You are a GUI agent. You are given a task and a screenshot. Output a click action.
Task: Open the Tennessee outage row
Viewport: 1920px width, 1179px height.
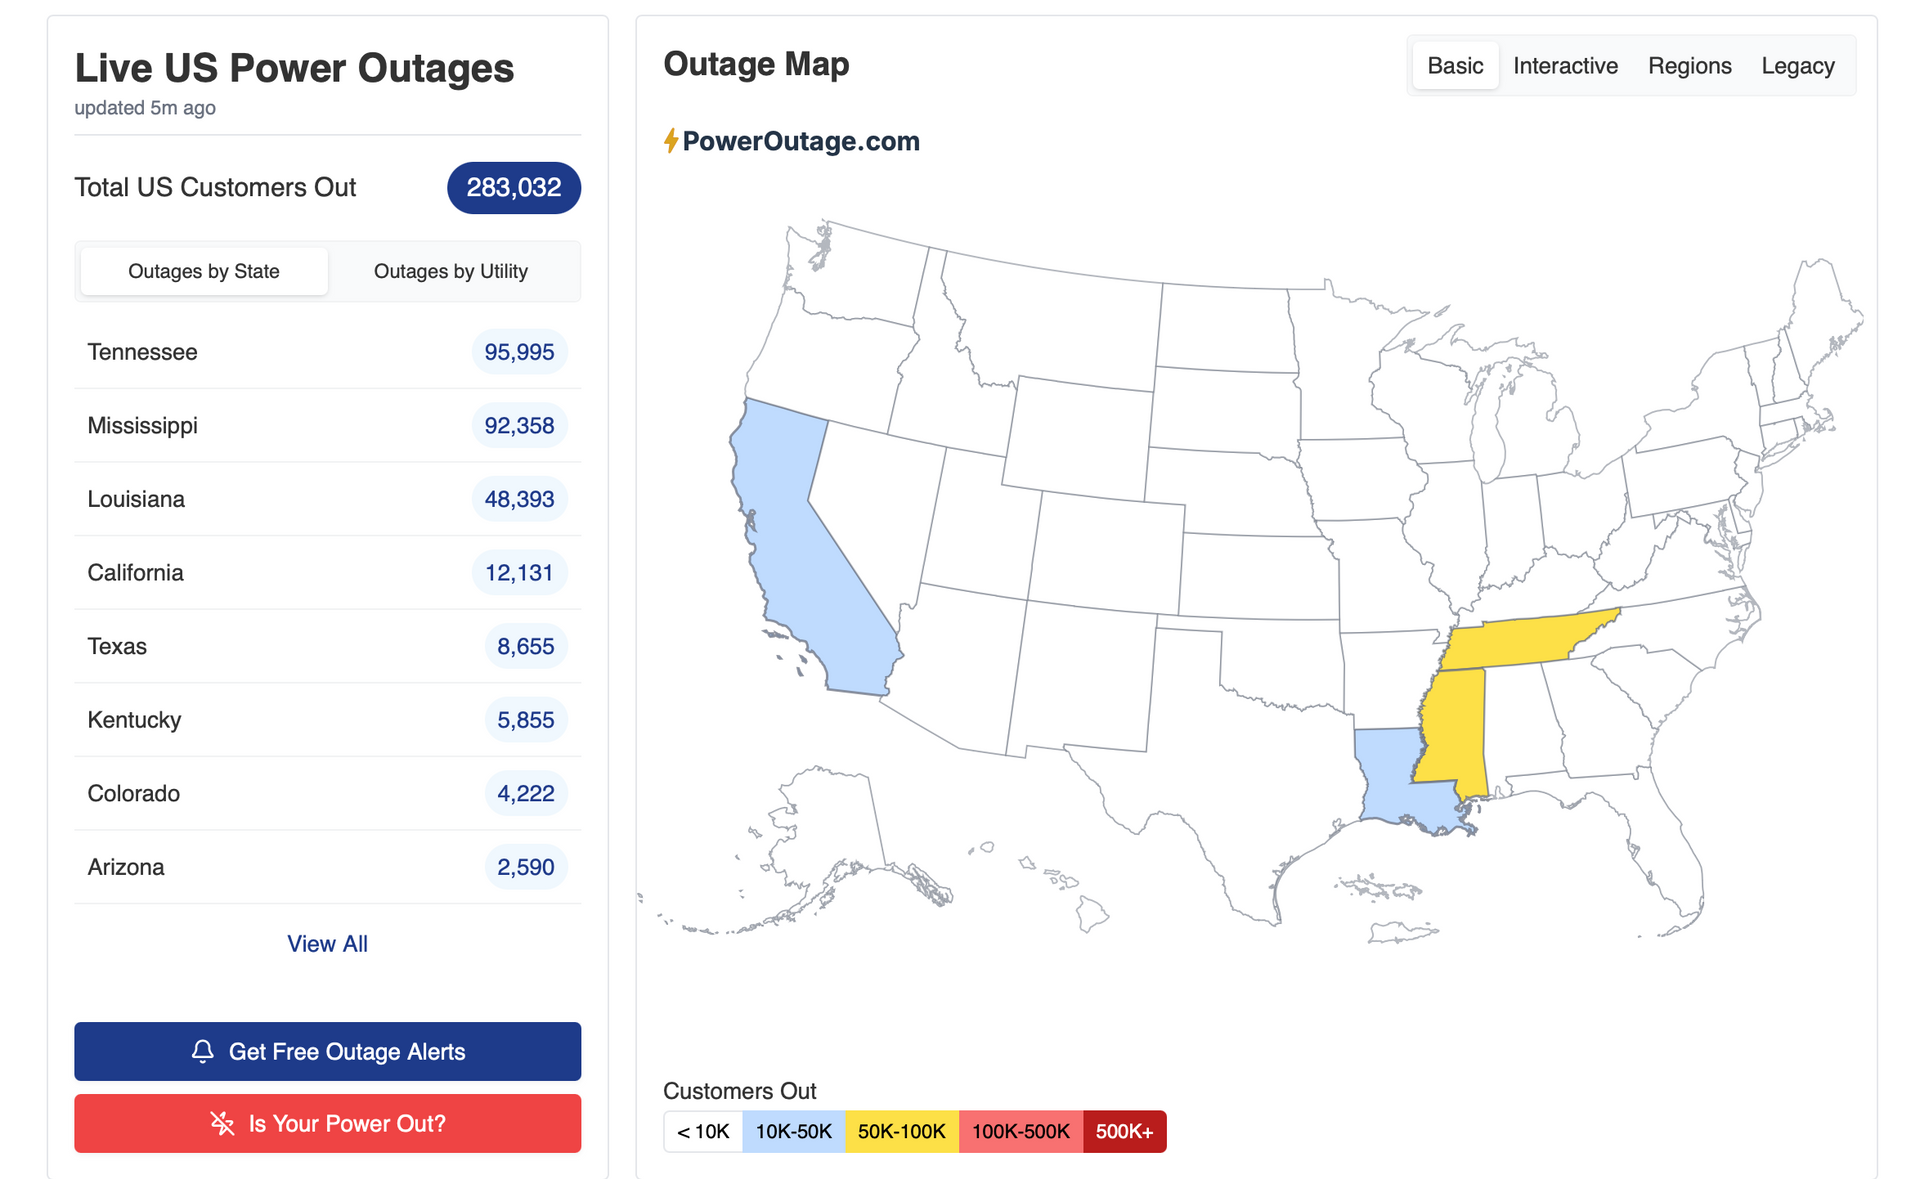[142, 352]
